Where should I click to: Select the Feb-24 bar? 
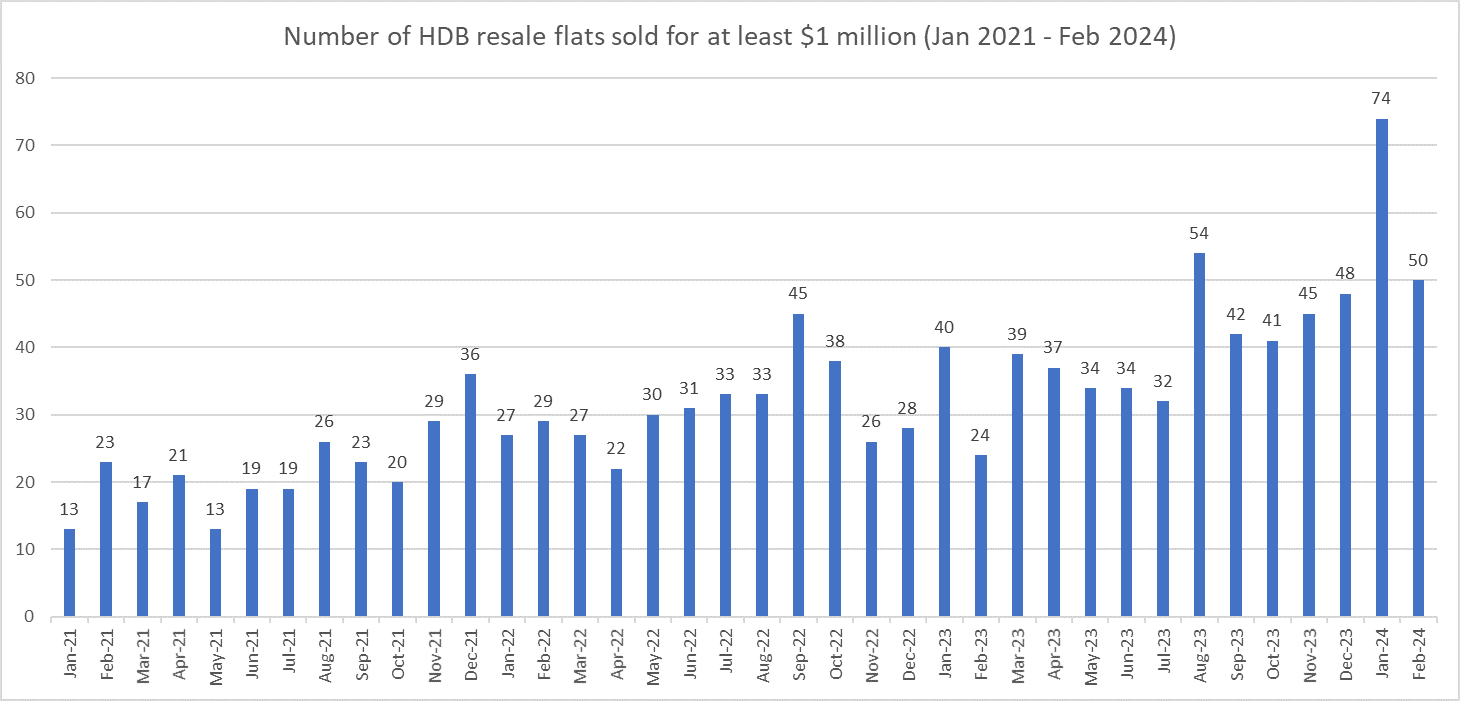click(1418, 448)
